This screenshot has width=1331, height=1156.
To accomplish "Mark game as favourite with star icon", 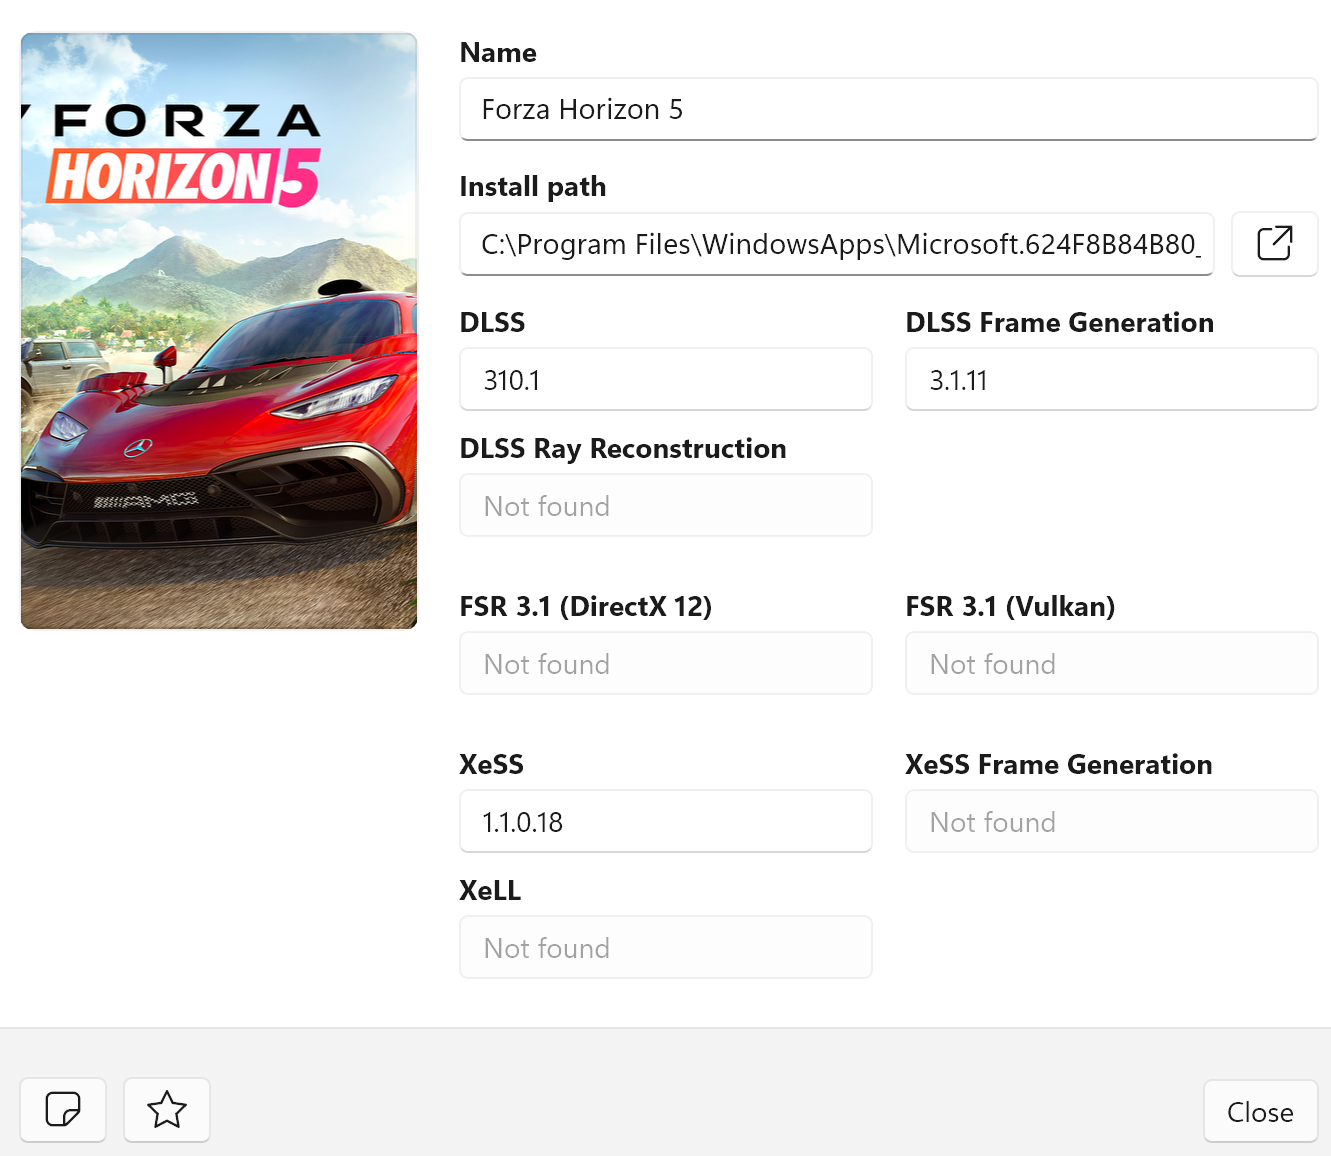I will tap(167, 1109).
